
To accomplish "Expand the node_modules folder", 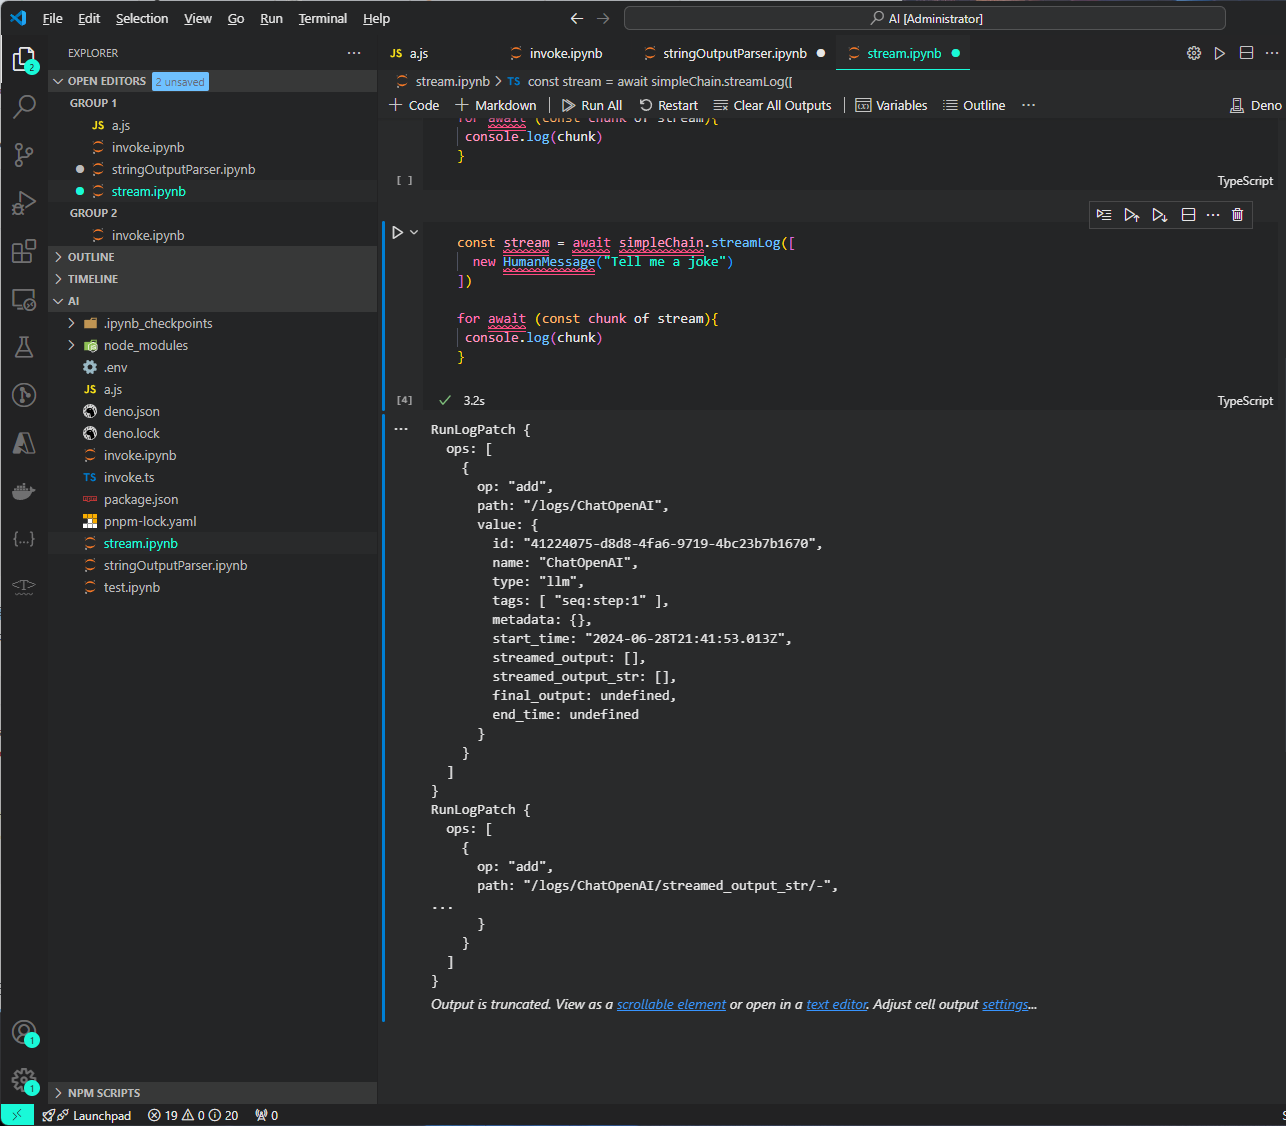I will point(212,345).
